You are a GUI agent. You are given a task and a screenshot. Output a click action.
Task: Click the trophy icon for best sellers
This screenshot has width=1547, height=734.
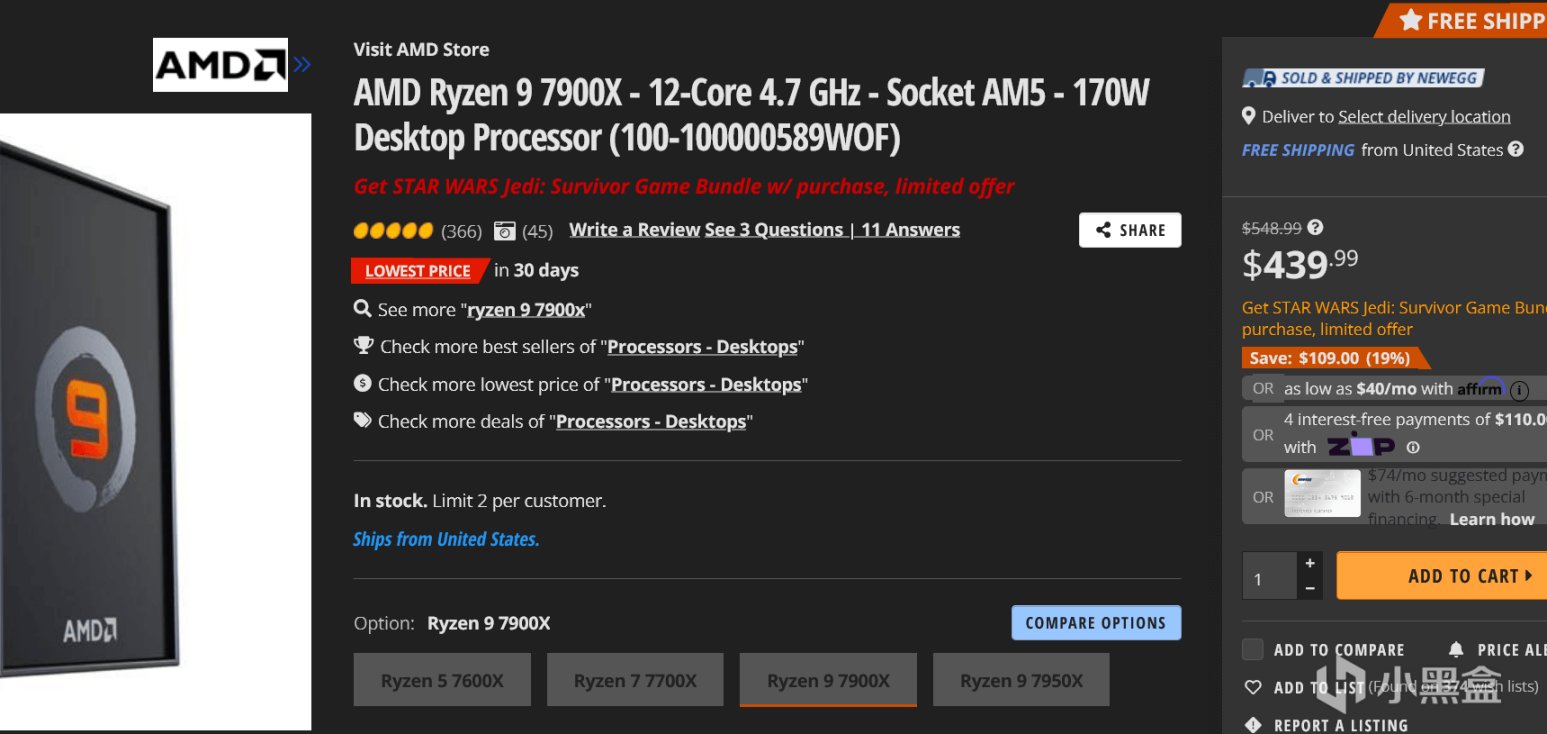tap(363, 346)
